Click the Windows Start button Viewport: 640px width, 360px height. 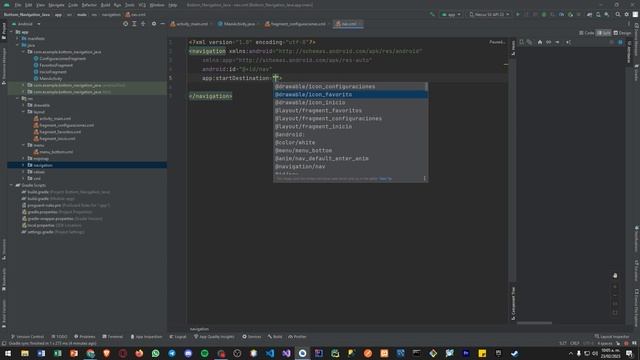8,353
